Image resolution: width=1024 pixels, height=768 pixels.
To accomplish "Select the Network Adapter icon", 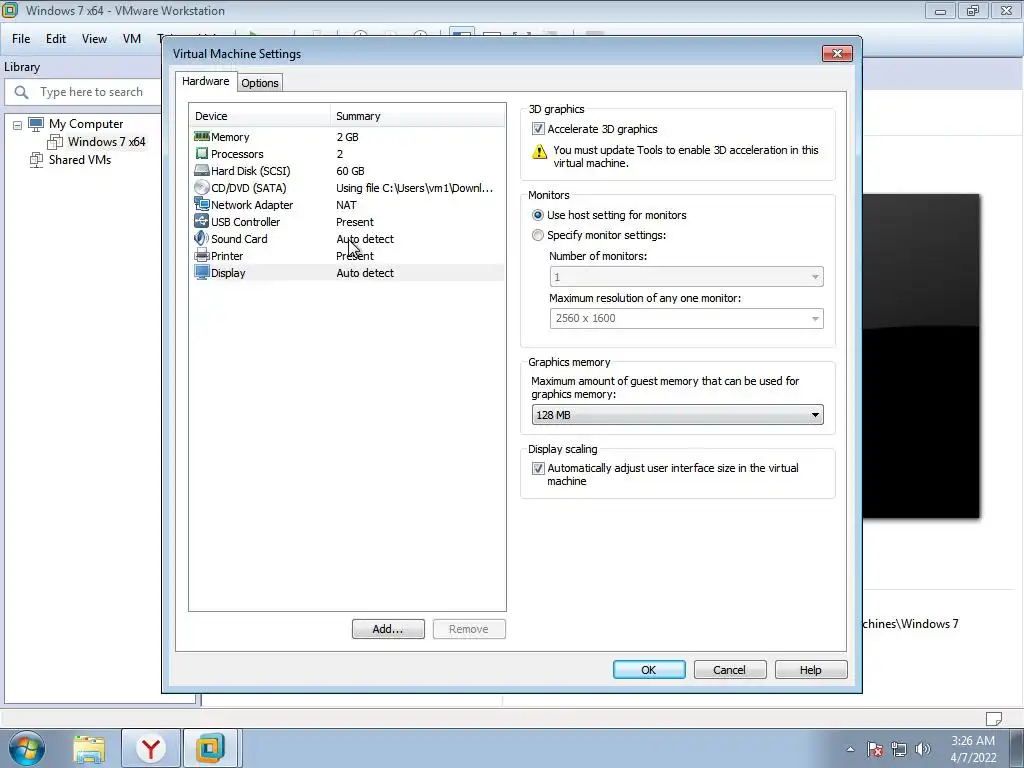I will [202, 204].
